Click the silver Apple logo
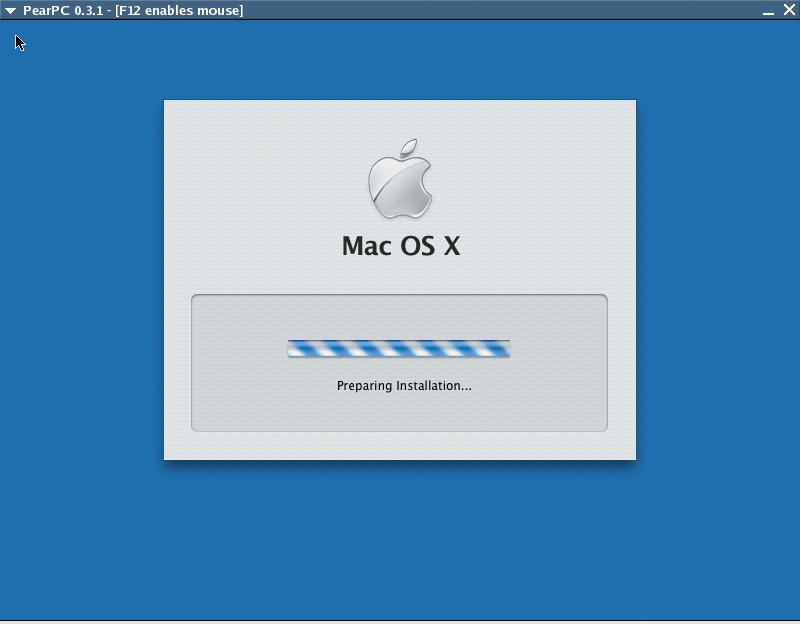800x624 pixels. (401, 179)
